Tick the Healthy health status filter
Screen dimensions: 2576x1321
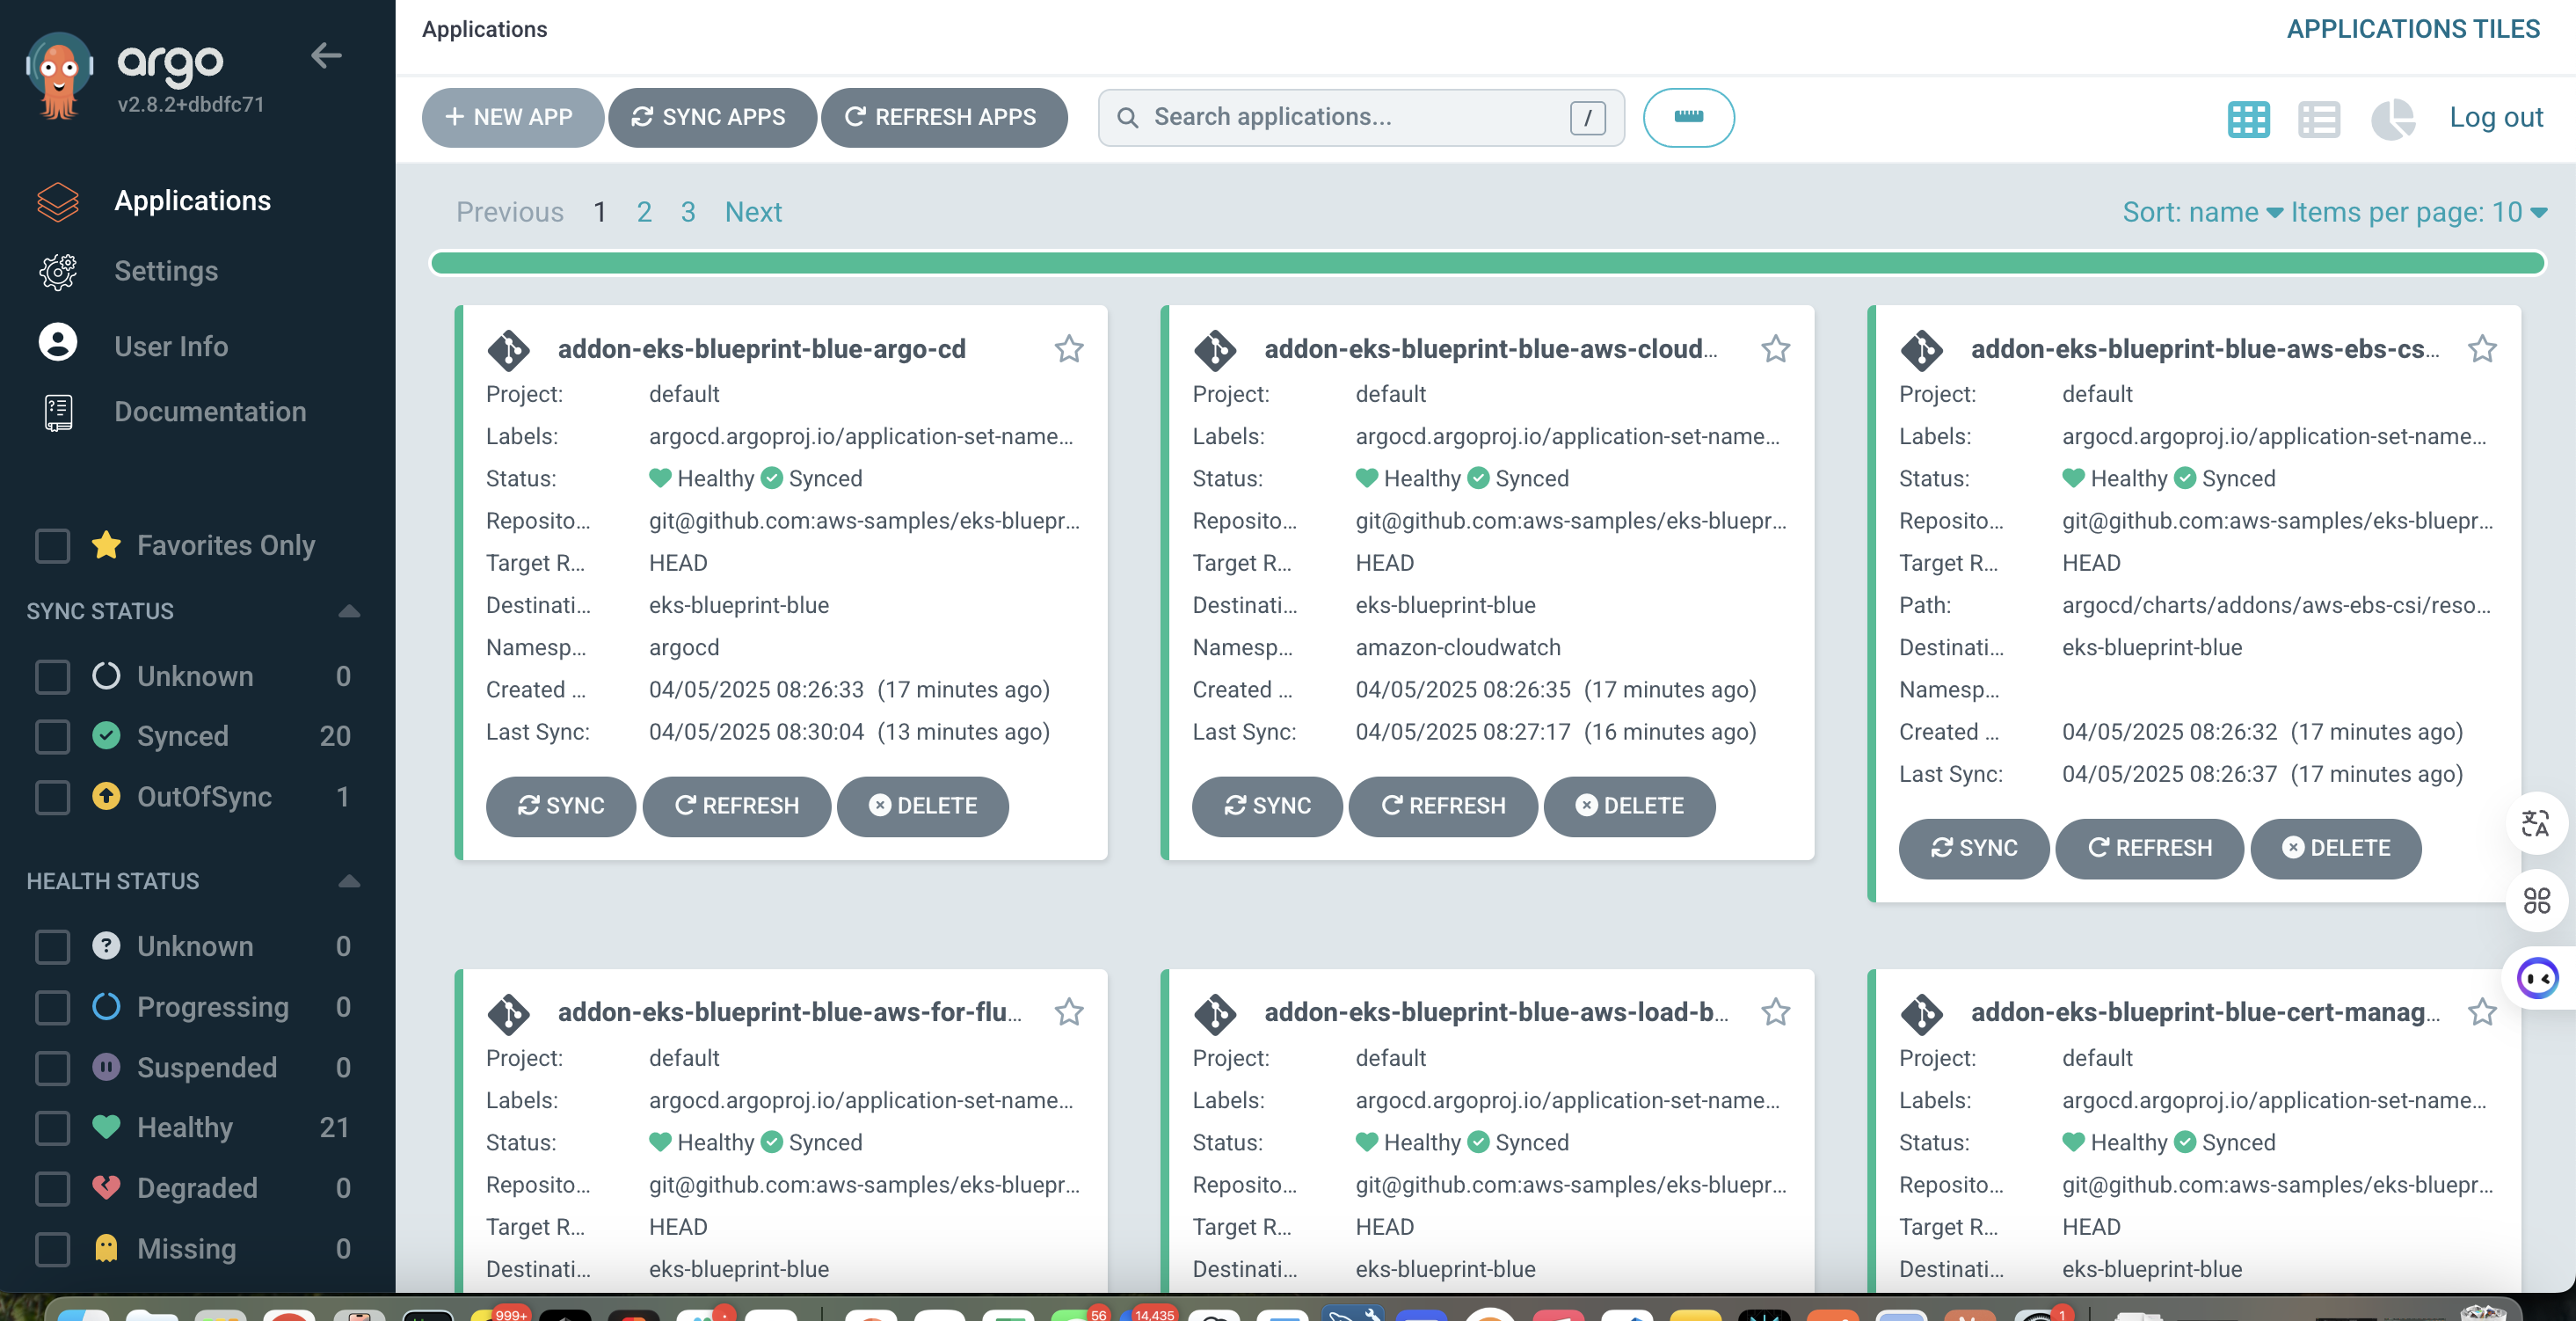pos(52,1128)
